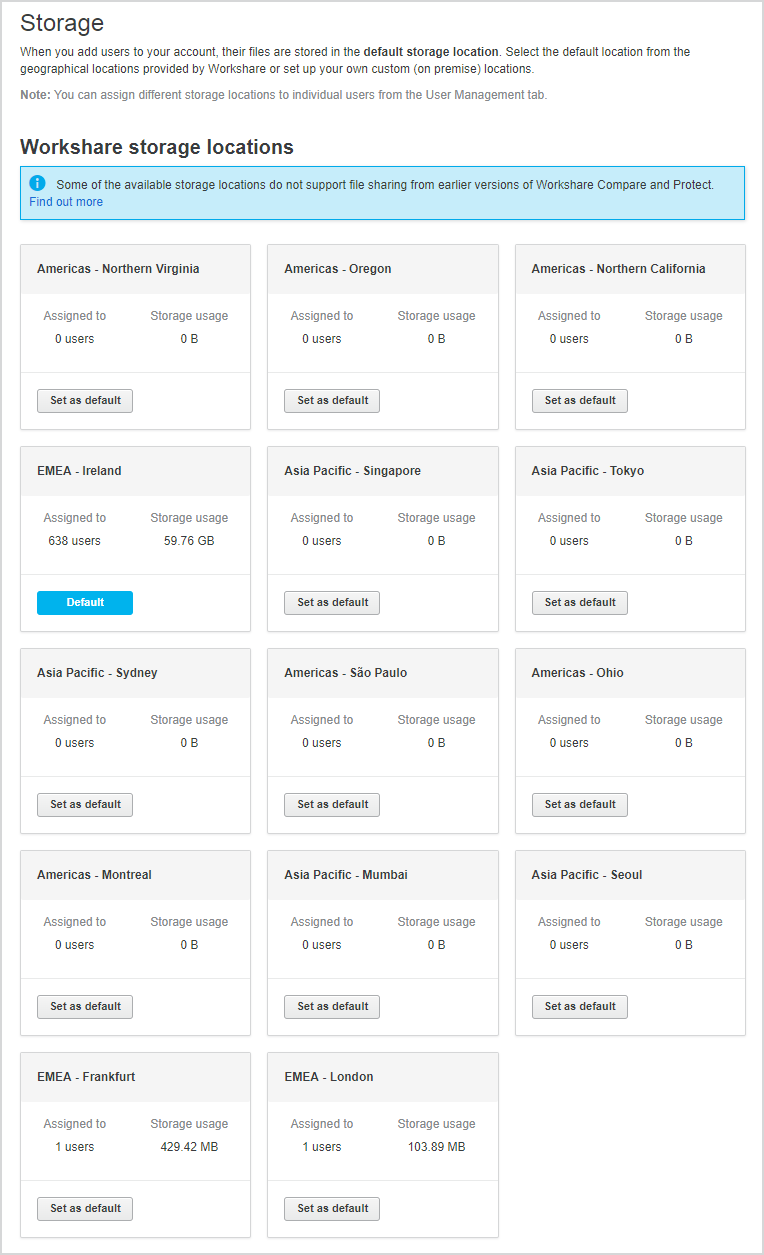The image size is (764, 1255).
Task: Set Asia Pacific - Seoul as default
Action: [x=580, y=1006]
